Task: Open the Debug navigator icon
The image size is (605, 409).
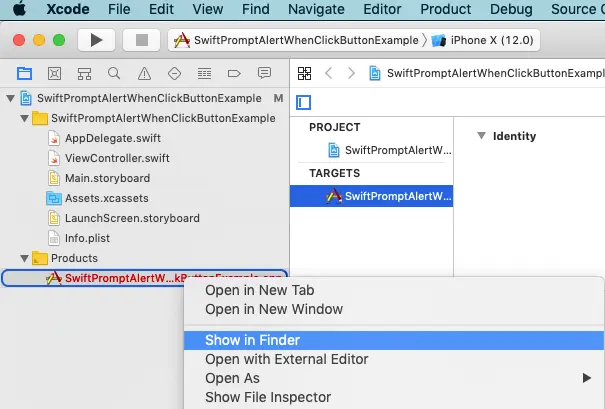Action: 204,73
